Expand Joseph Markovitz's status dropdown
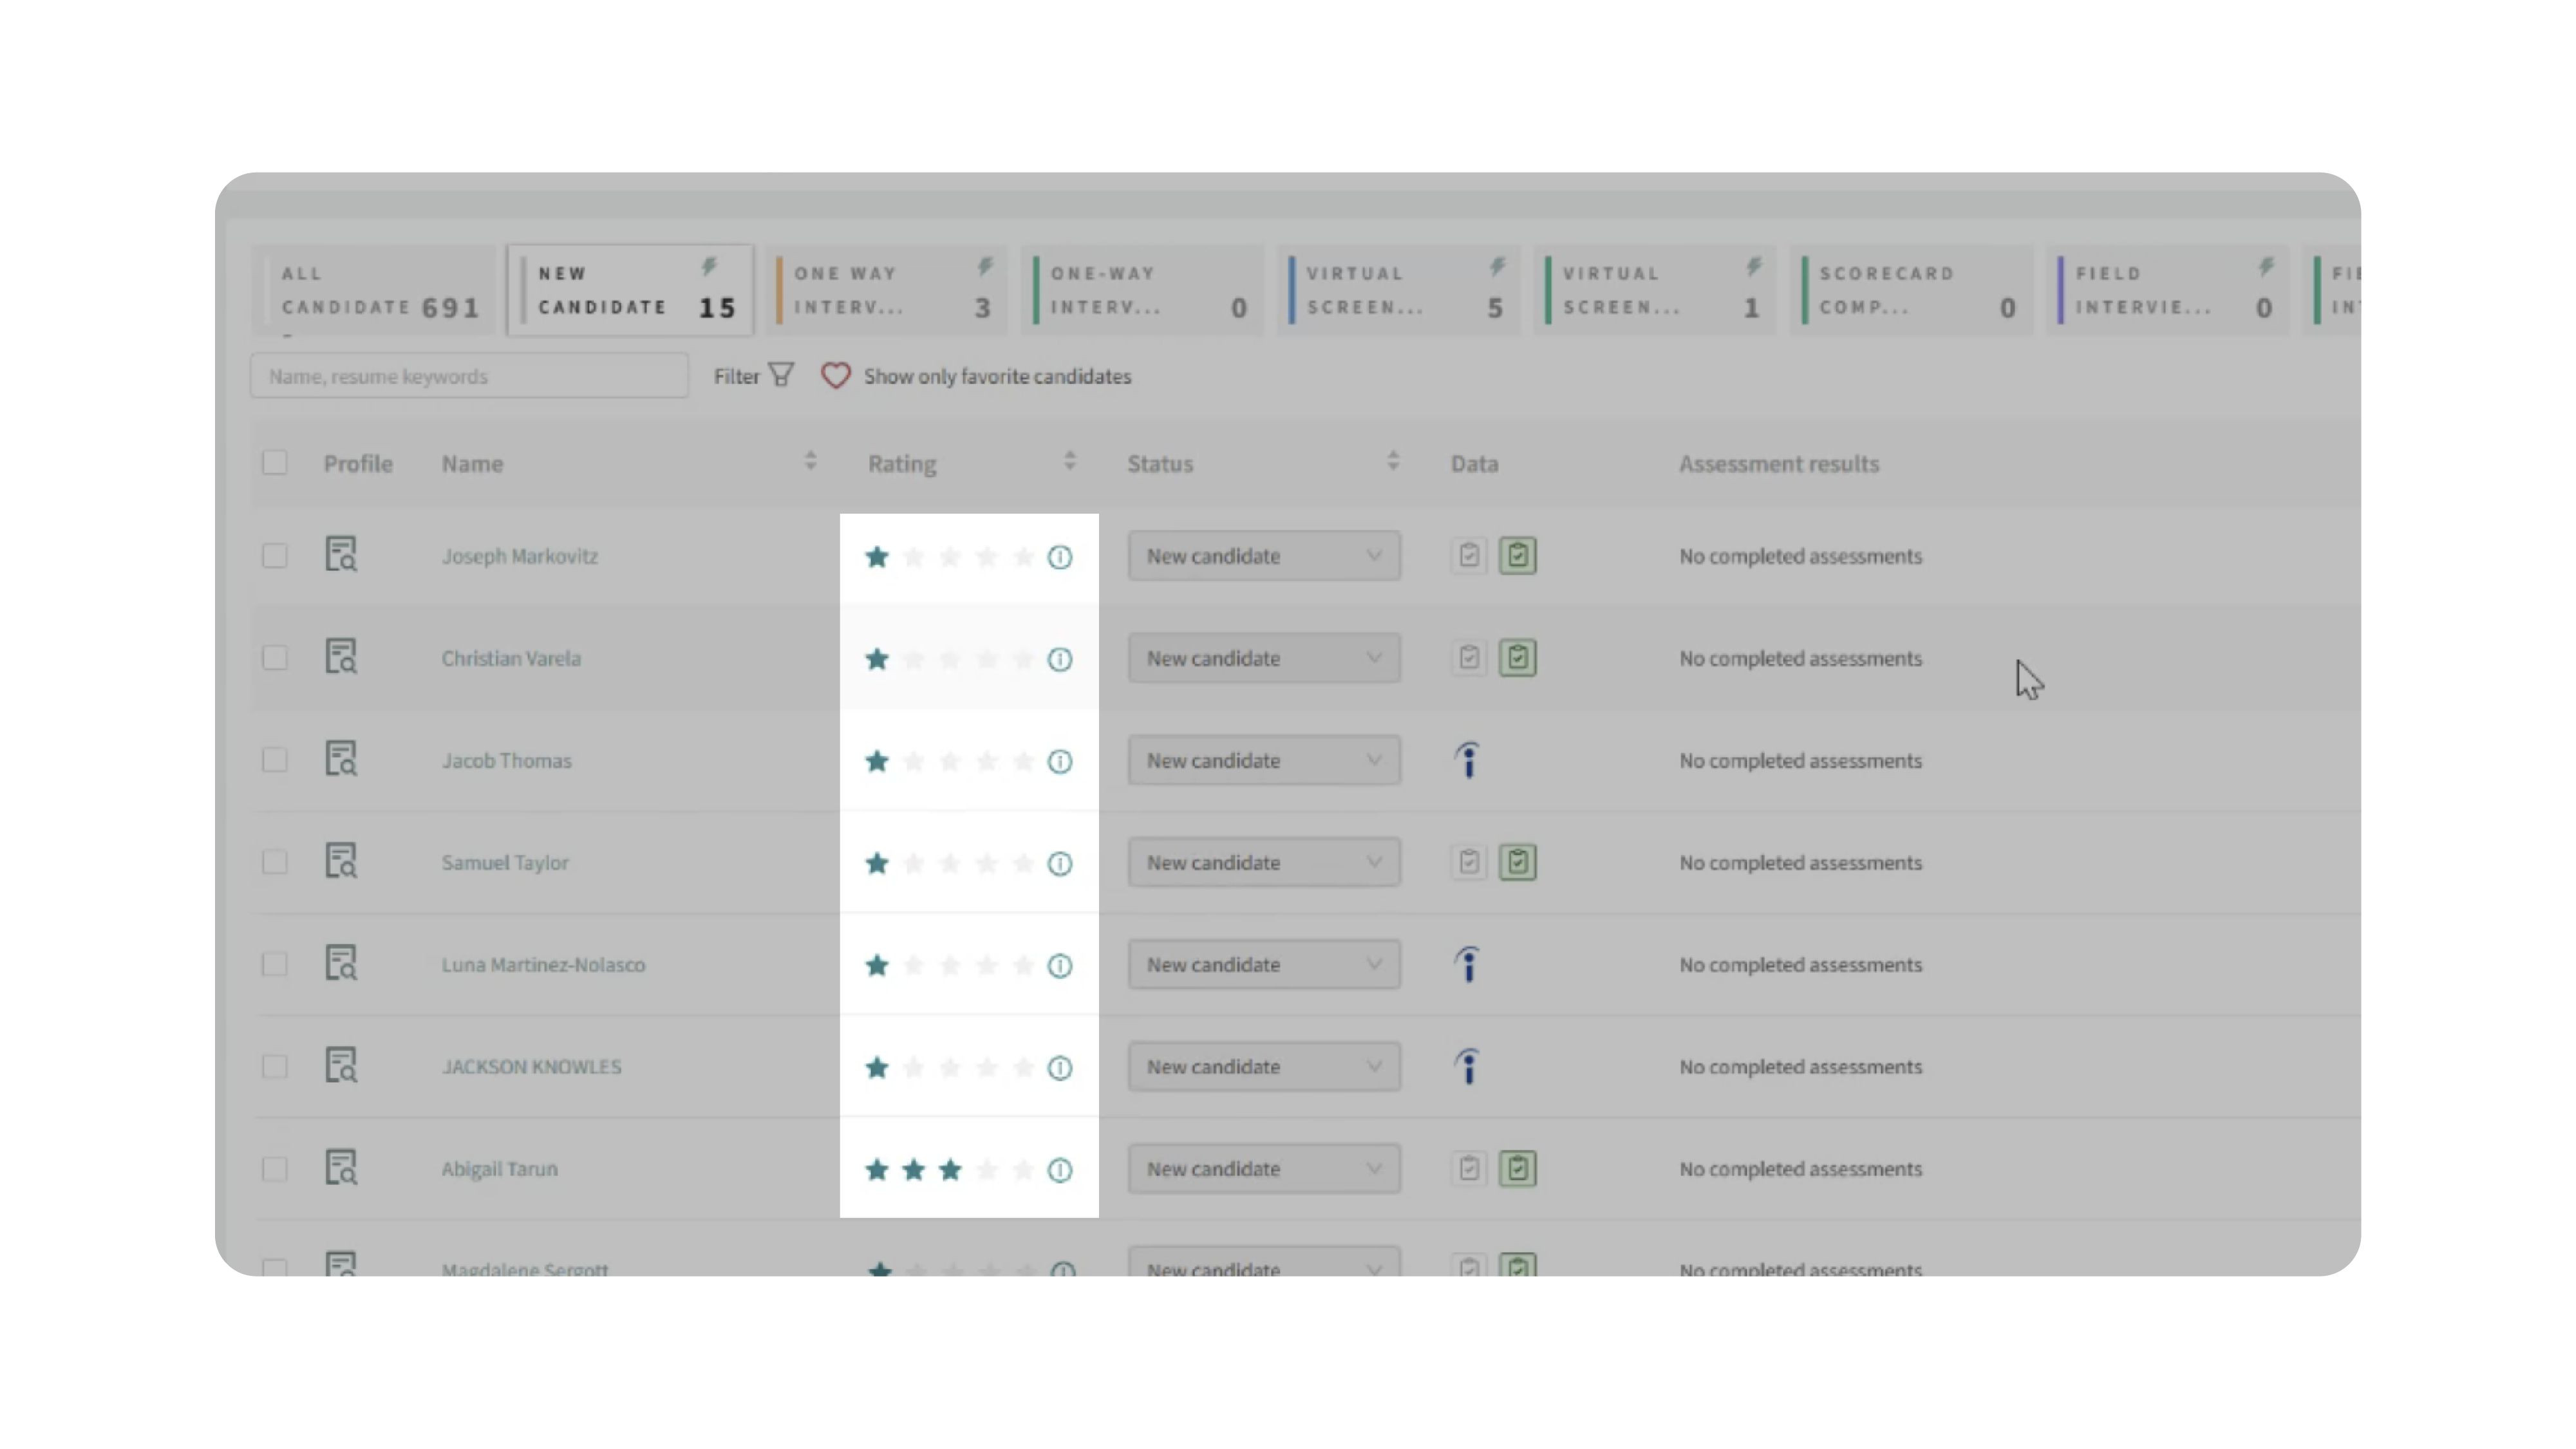The image size is (2576, 1449). [1264, 556]
